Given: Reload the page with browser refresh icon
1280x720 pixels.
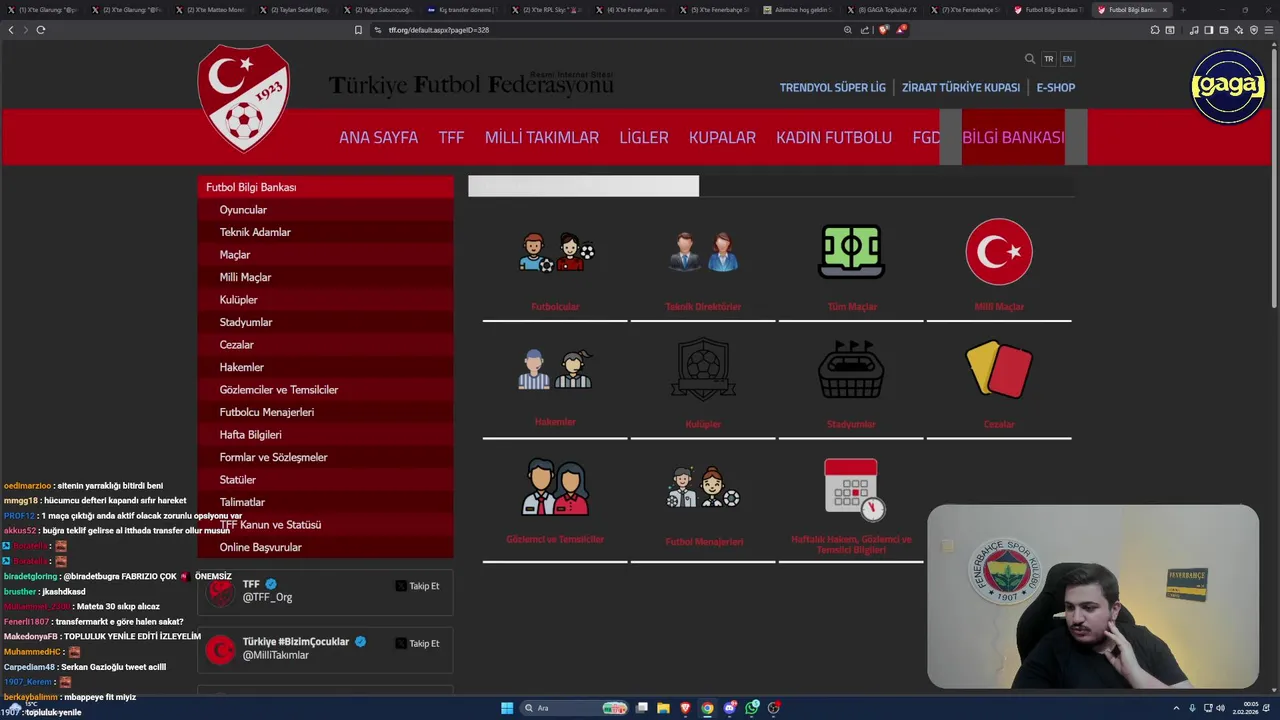Looking at the screenshot, I should coord(41,30).
